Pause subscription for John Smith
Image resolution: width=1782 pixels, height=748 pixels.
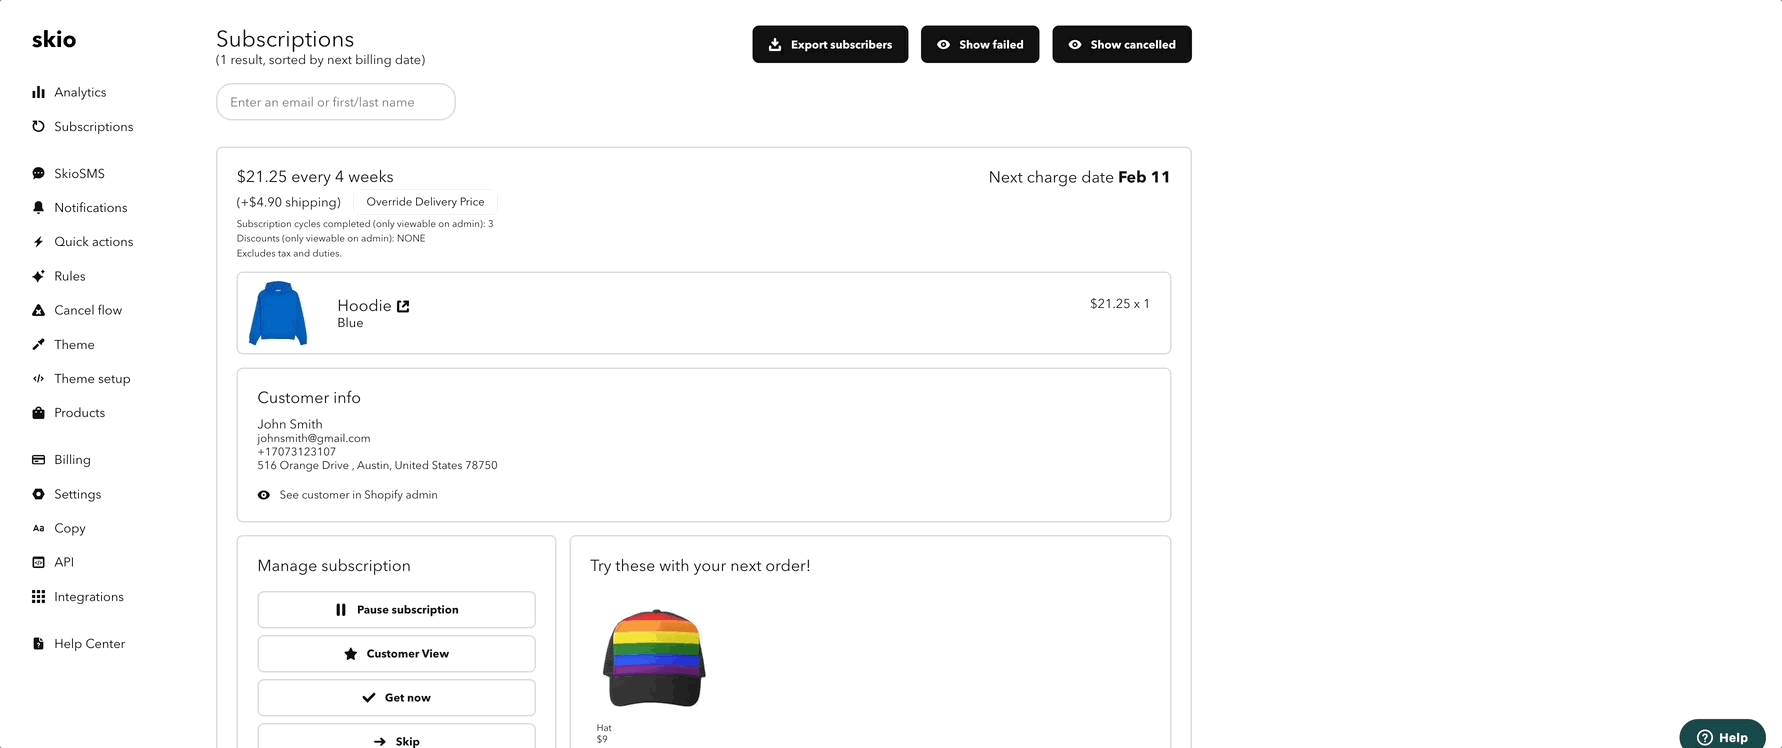[x=396, y=610]
